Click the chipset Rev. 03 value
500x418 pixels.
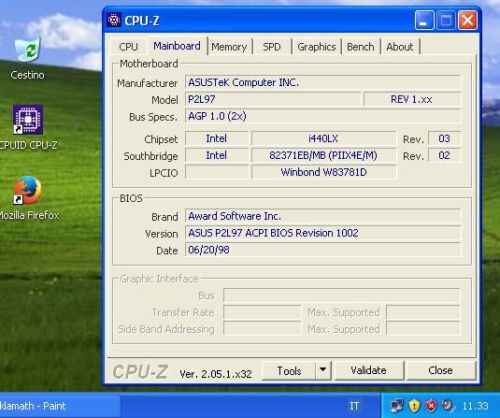[x=444, y=138]
